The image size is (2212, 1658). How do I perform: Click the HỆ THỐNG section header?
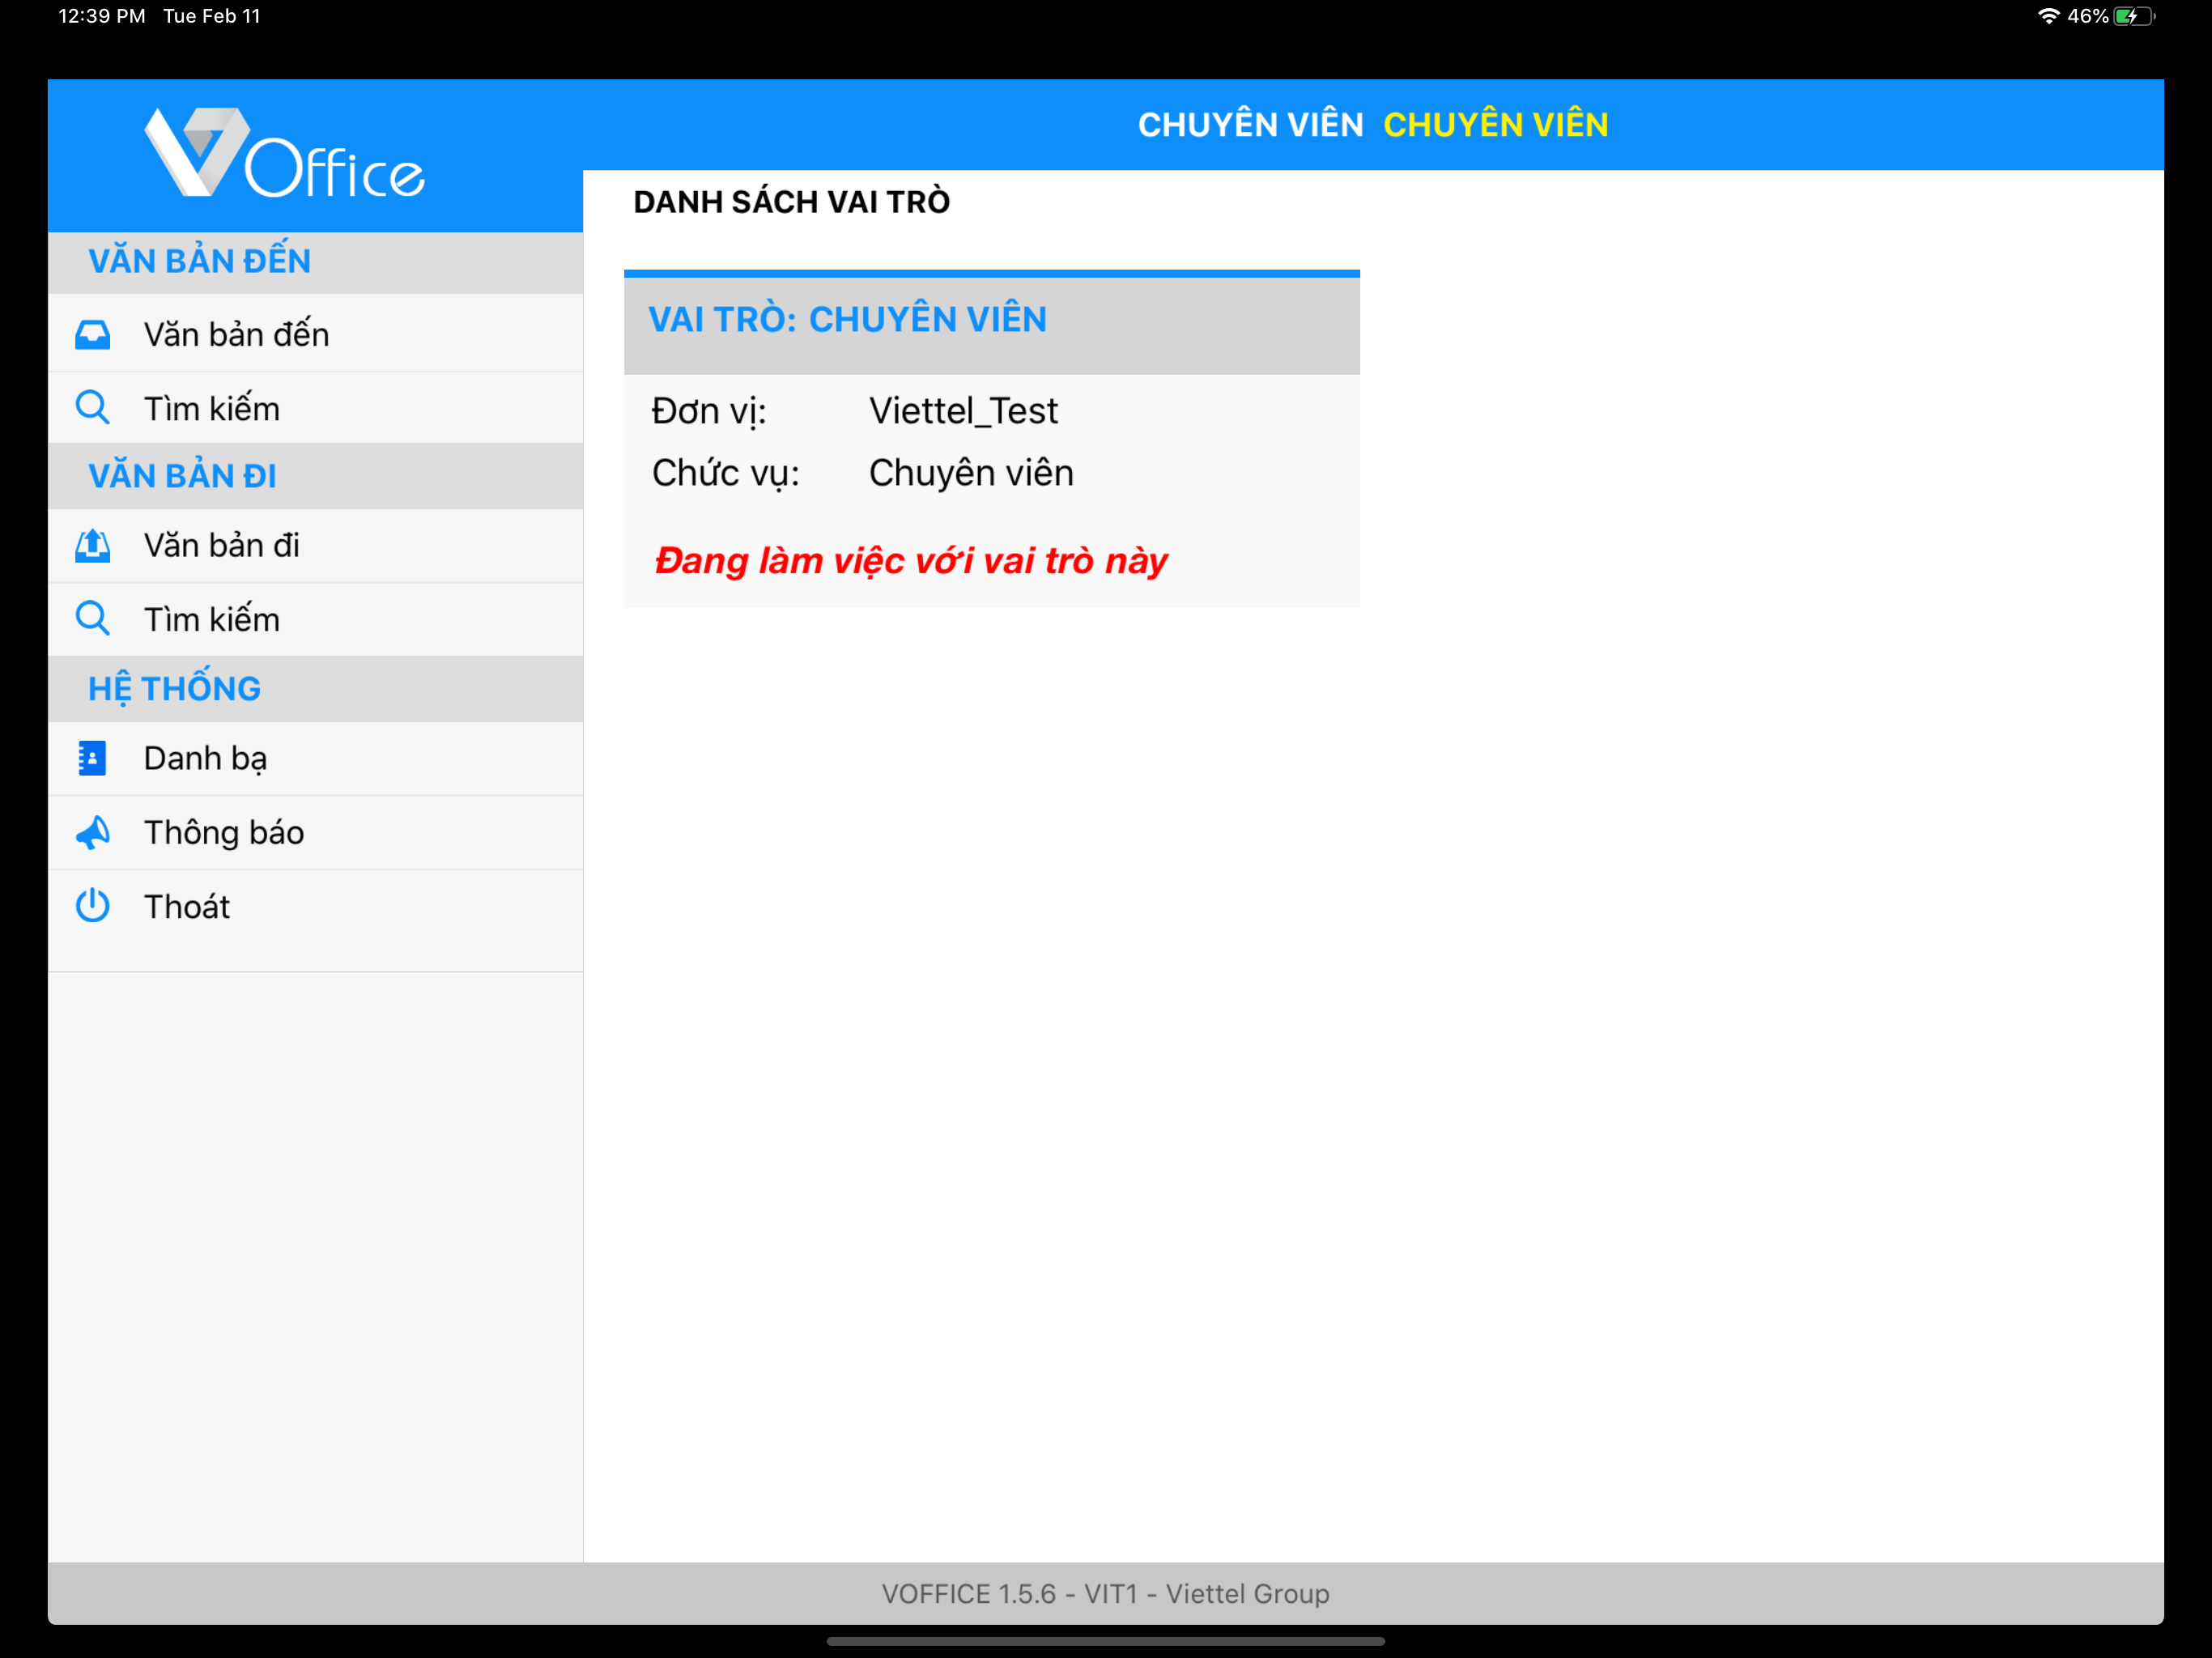point(315,689)
